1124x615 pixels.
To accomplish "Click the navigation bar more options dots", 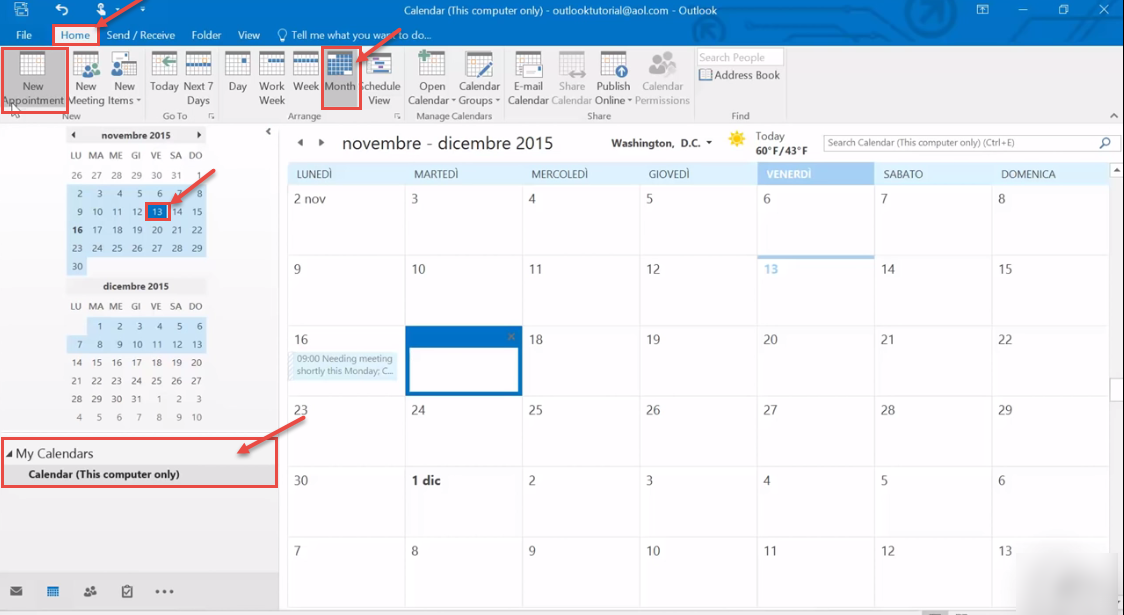I will click(x=164, y=591).
